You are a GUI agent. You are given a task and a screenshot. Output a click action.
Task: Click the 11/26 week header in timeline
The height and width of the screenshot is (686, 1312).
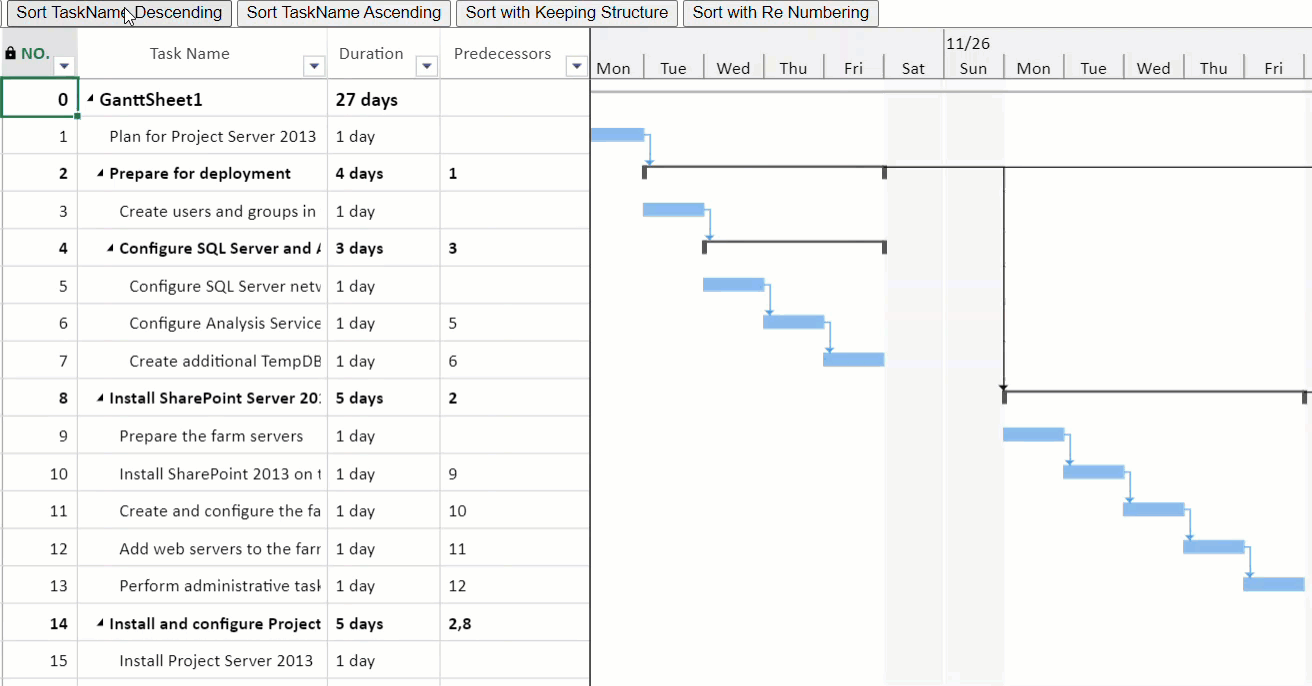968,43
